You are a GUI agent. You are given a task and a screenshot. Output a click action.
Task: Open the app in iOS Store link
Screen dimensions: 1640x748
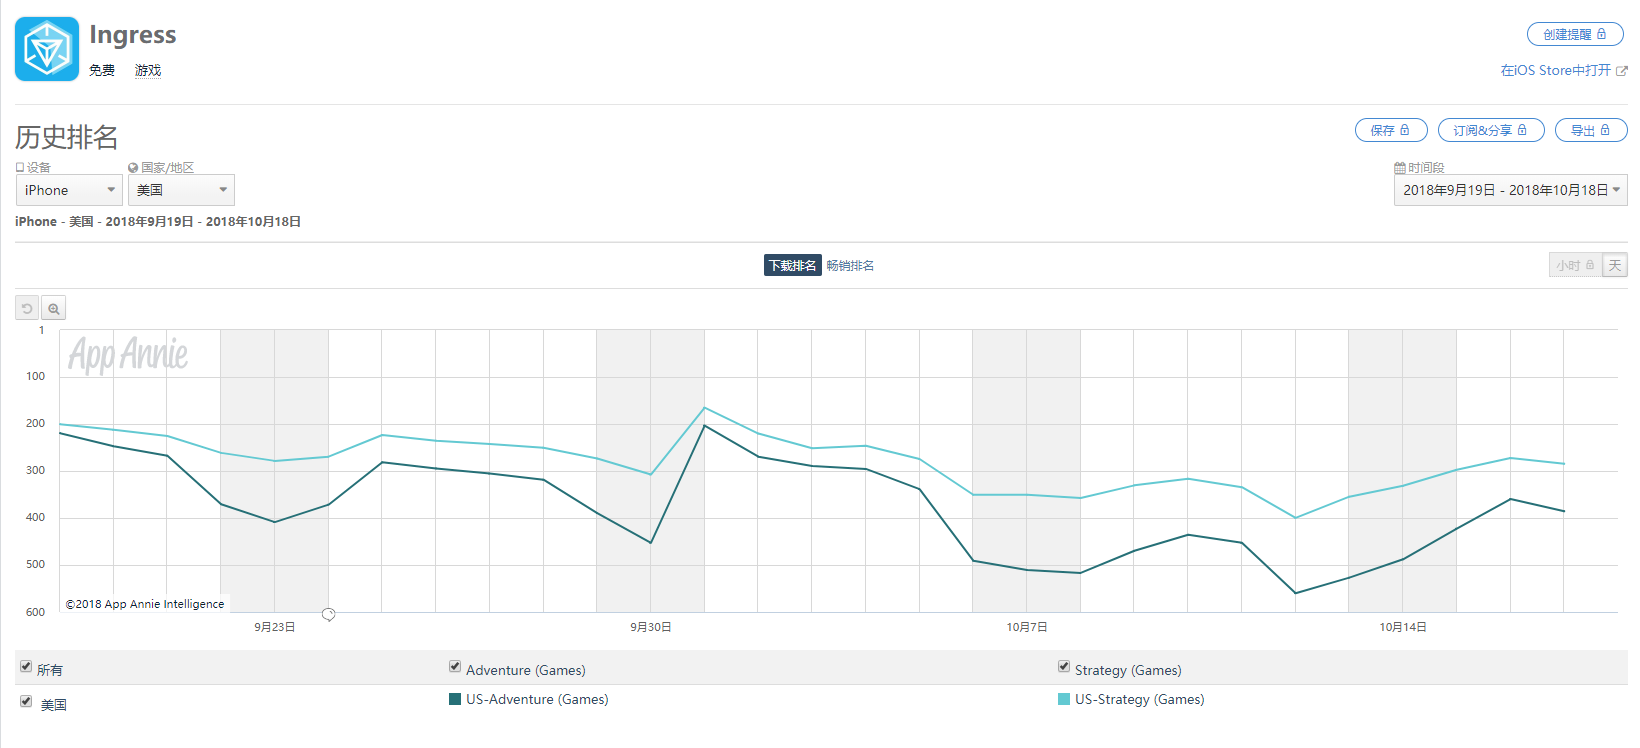[x=1556, y=70]
